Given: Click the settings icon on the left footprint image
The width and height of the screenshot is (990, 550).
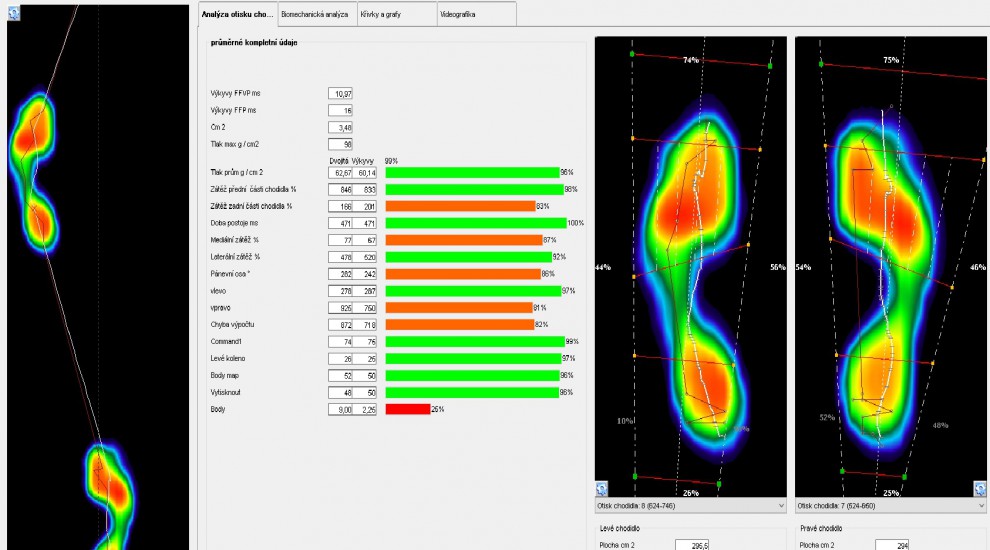Looking at the screenshot, I should pos(602,489).
